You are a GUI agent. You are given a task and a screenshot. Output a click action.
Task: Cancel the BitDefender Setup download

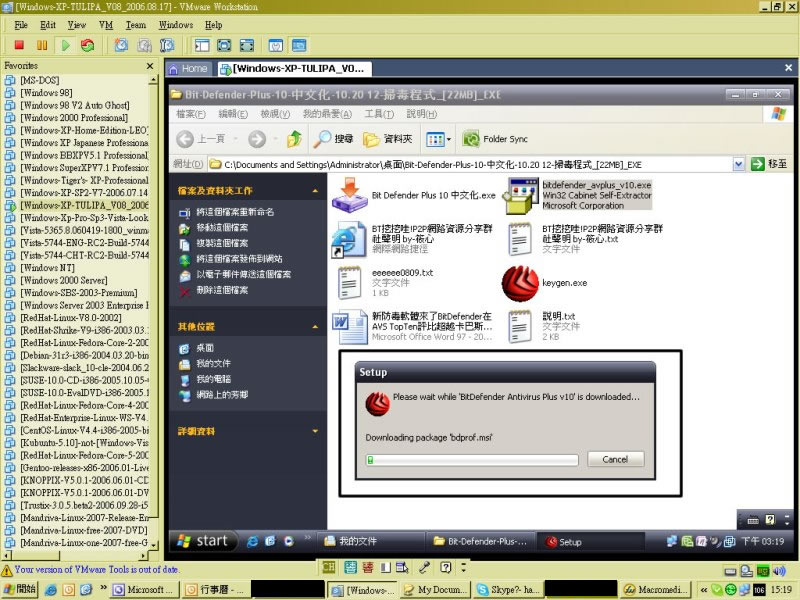point(615,459)
